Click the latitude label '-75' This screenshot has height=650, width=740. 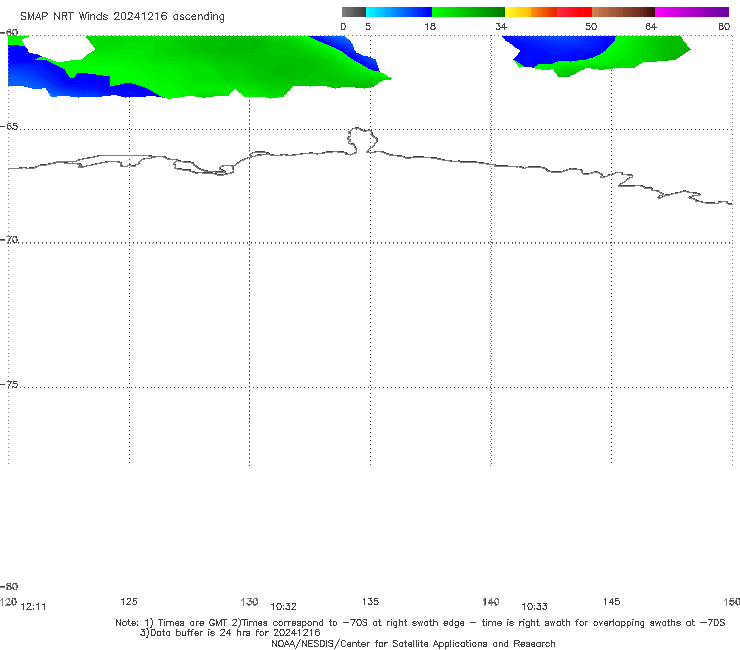tap(9, 385)
